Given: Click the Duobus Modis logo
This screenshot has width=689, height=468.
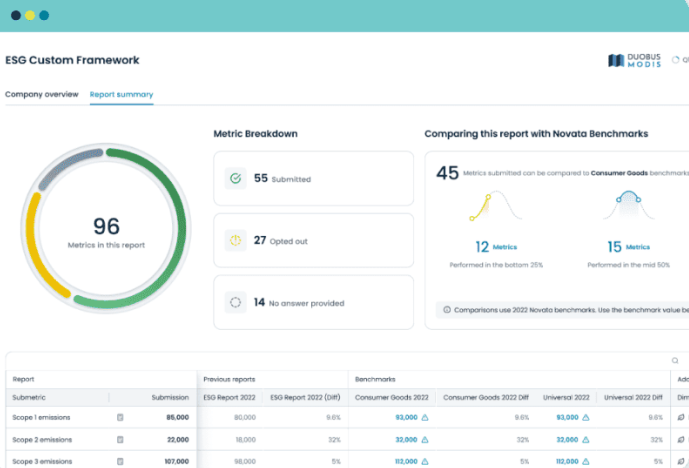Looking at the screenshot, I should (x=636, y=60).
